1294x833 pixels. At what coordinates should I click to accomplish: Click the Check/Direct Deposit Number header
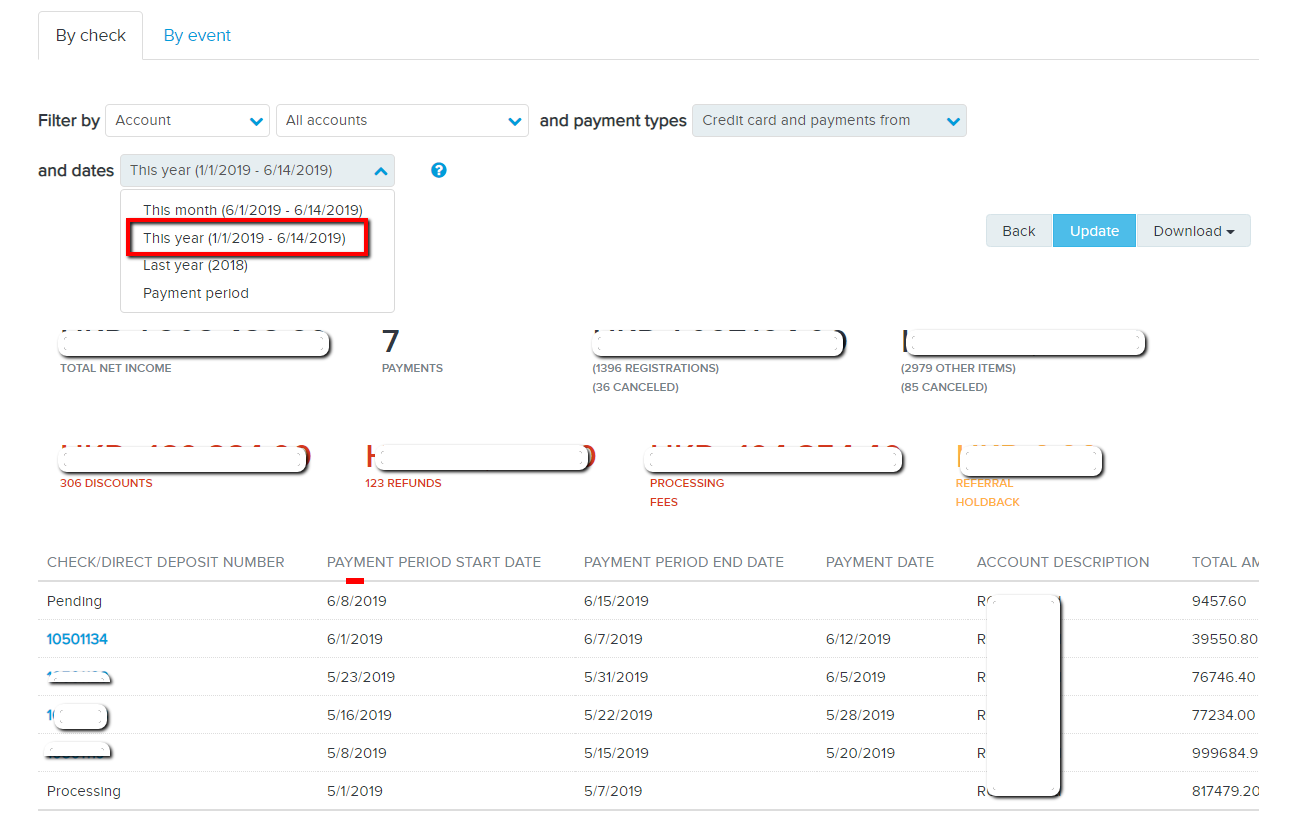coord(165,562)
